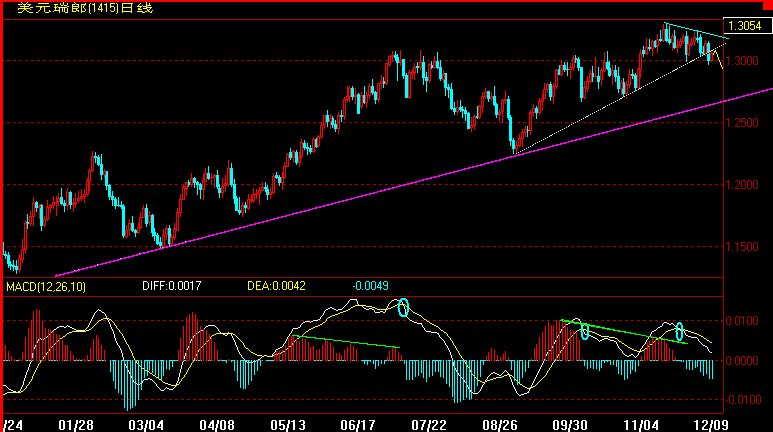Image resolution: width=773 pixels, height=432 pixels.
Task: Click the 1.2500 price axis label
Action: click(x=742, y=123)
